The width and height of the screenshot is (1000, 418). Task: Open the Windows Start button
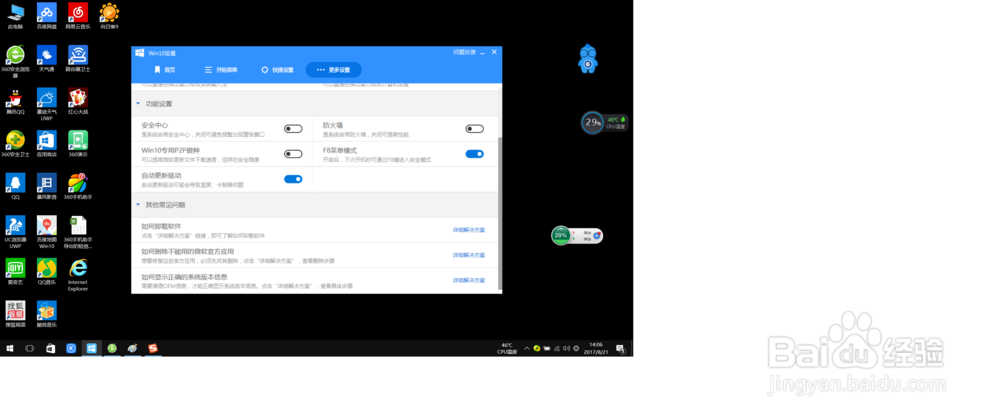click(10, 348)
